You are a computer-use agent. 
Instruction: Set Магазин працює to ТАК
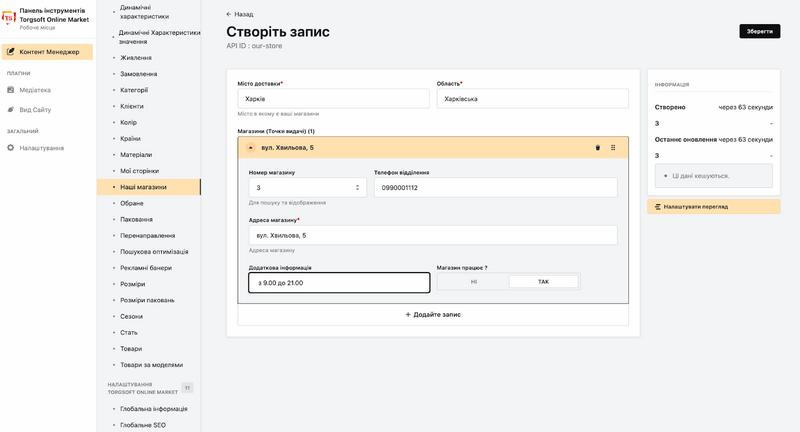543,282
